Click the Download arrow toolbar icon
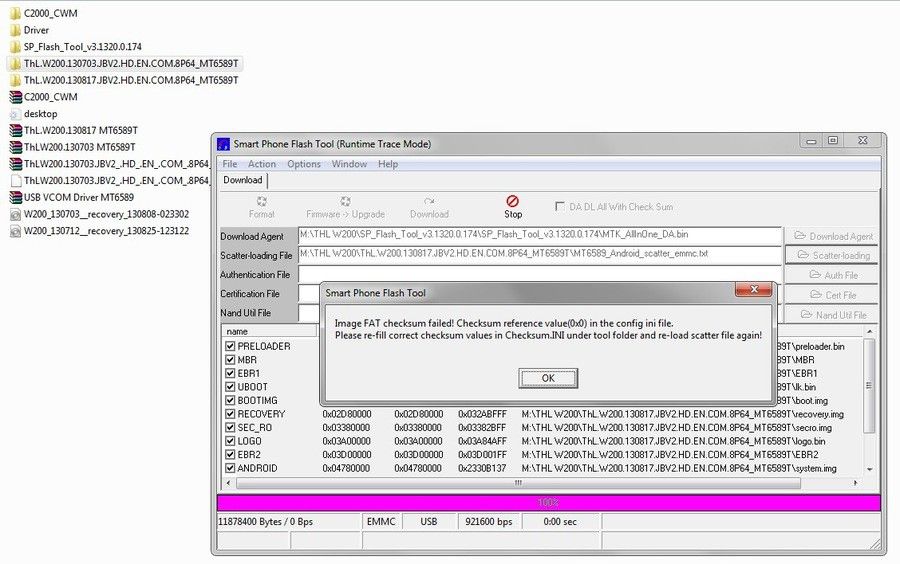 pos(429,201)
